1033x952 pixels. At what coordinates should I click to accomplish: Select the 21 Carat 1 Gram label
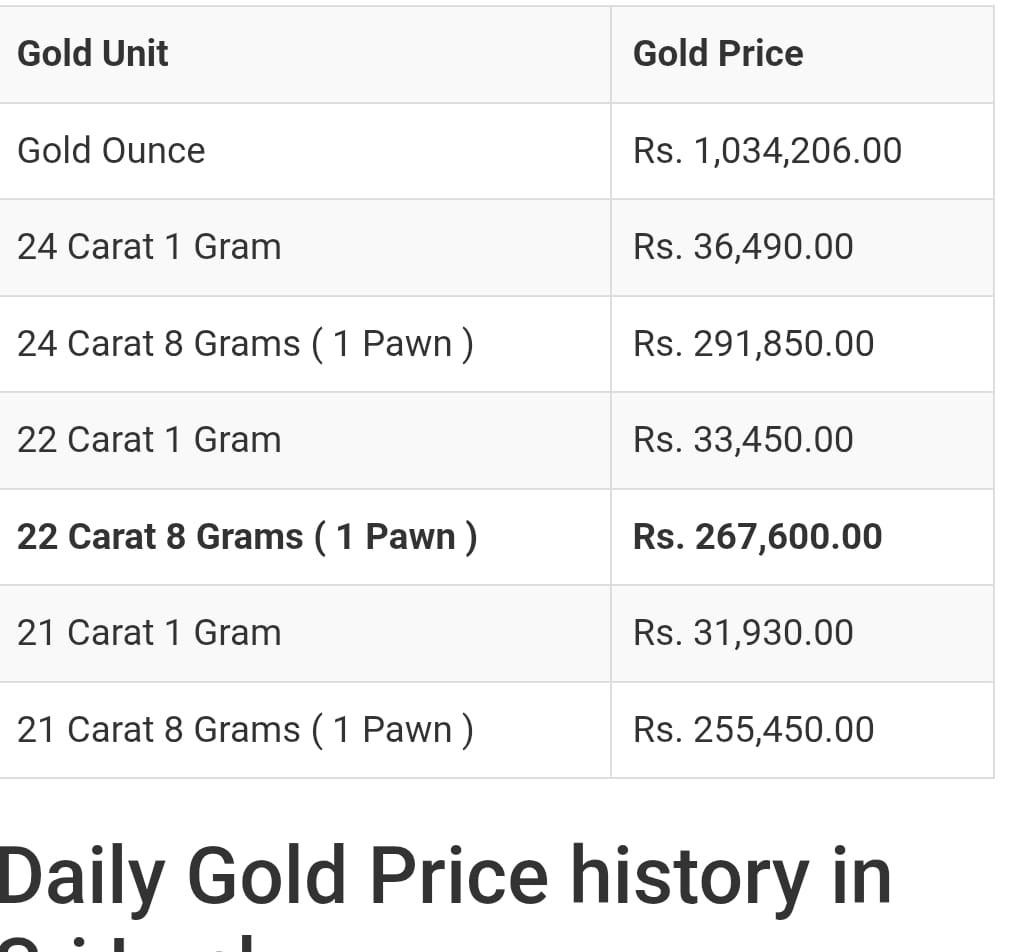point(149,633)
